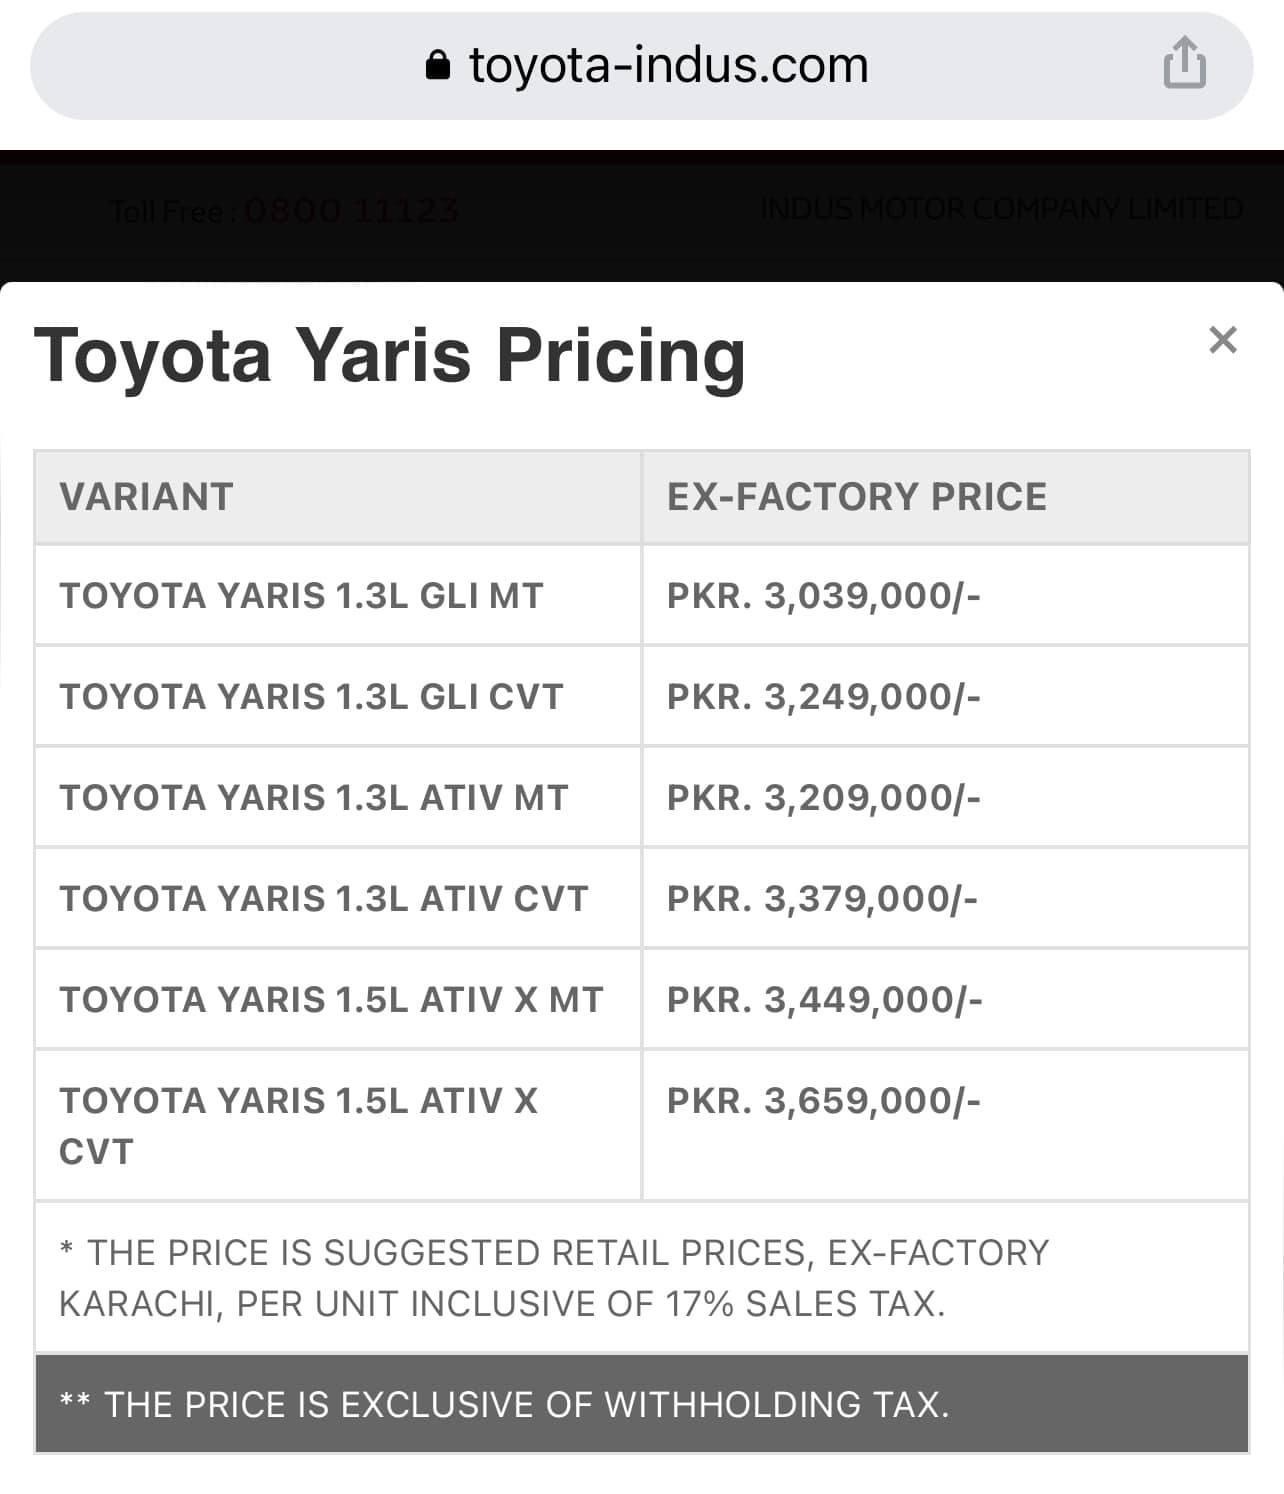1284x1494 pixels.
Task: Select the Toyota Yaris 1.3L ATIV CVT row
Action: (x=641, y=898)
